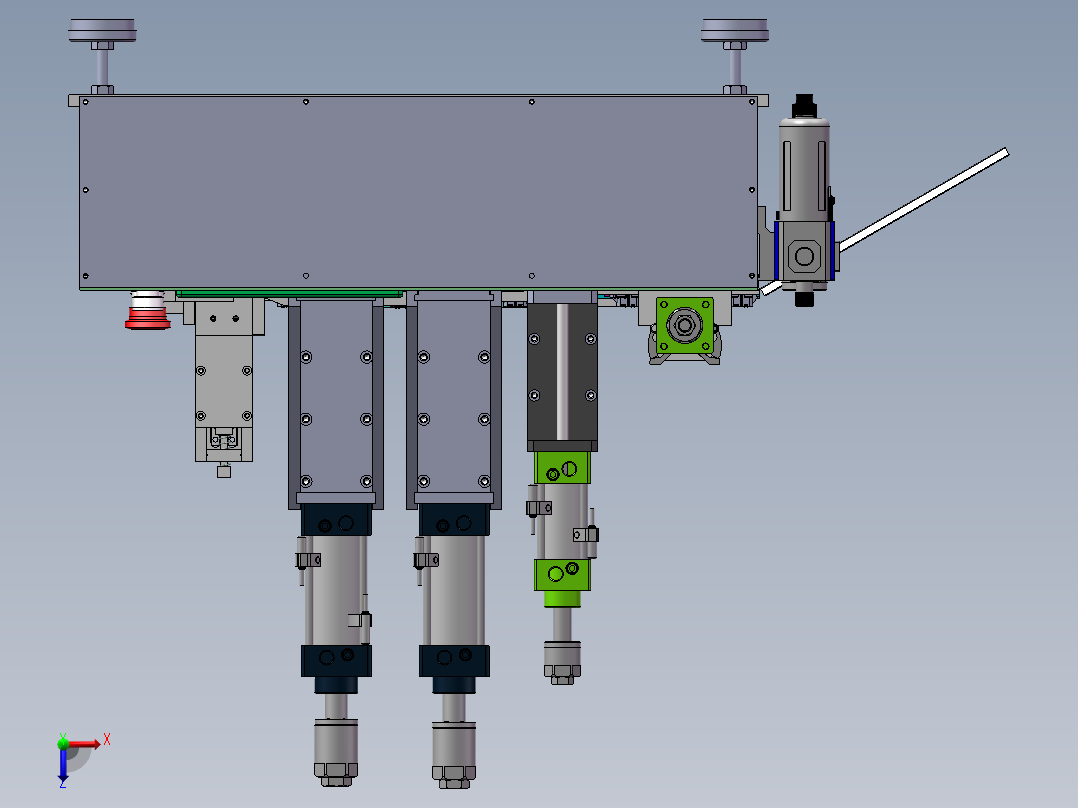Select the white diagonal air tube

click(923, 199)
